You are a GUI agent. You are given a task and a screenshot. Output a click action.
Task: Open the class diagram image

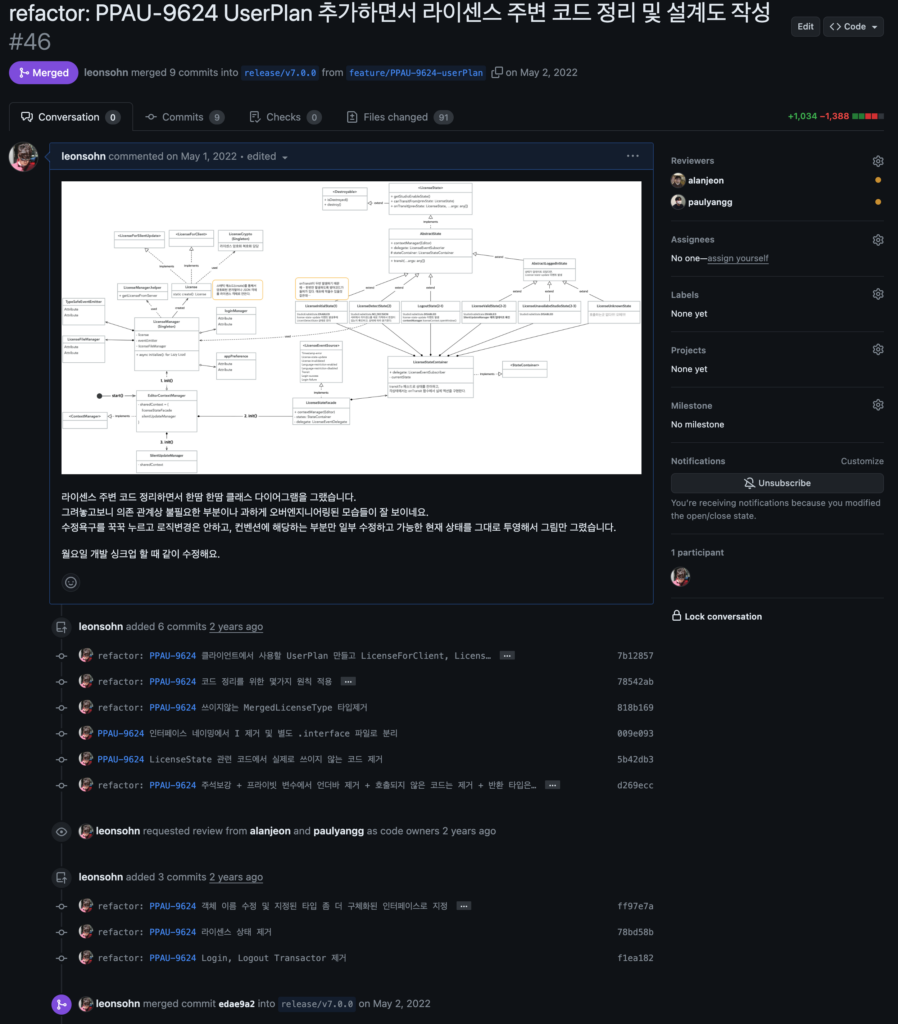(351, 327)
